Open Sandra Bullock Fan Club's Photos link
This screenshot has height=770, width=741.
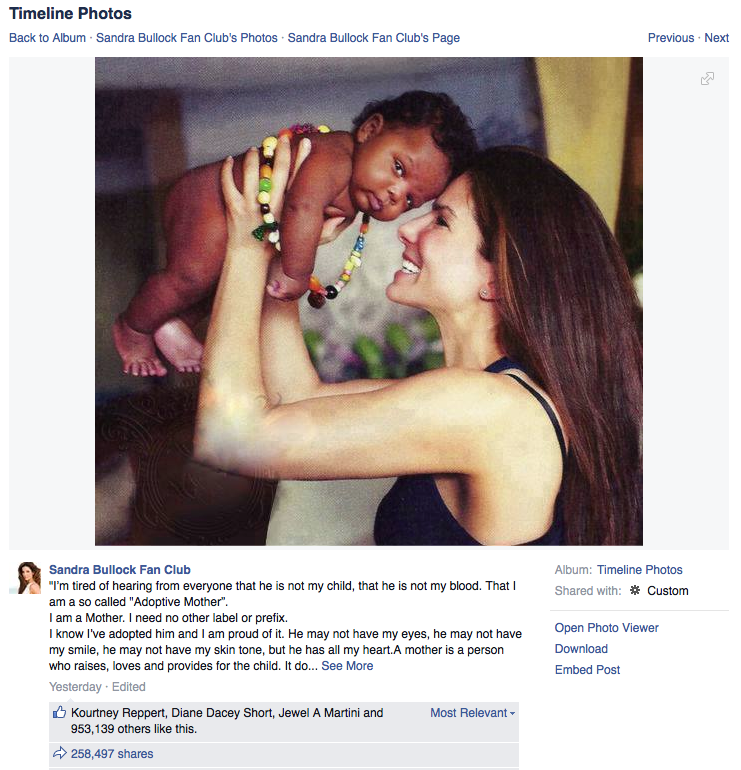coord(187,38)
